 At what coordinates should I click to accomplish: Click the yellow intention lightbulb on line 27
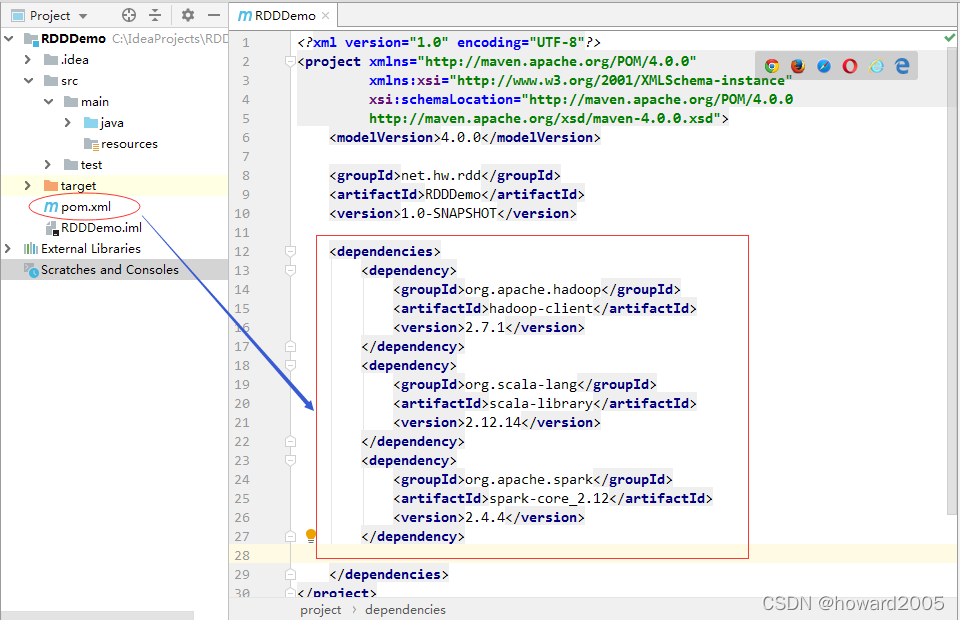tap(311, 536)
